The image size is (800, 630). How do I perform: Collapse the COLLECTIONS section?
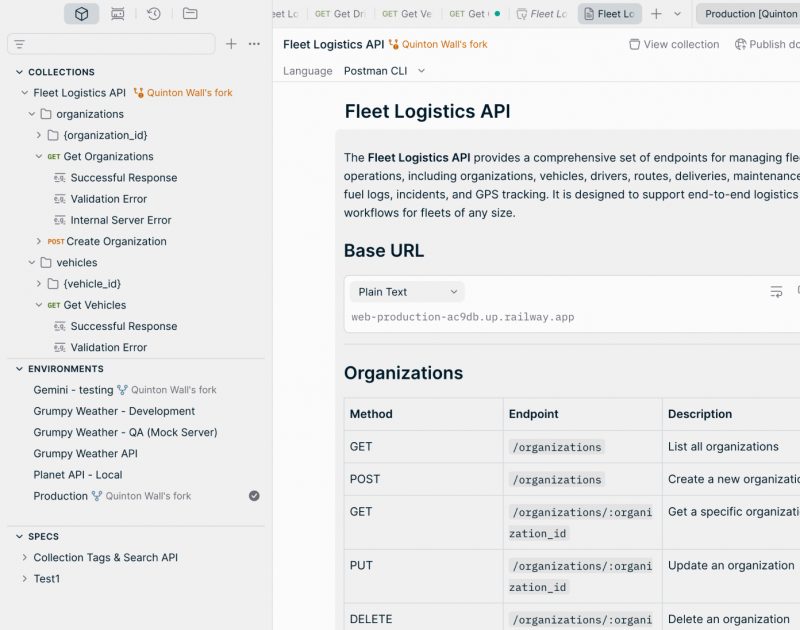pyautogui.click(x=19, y=72)
